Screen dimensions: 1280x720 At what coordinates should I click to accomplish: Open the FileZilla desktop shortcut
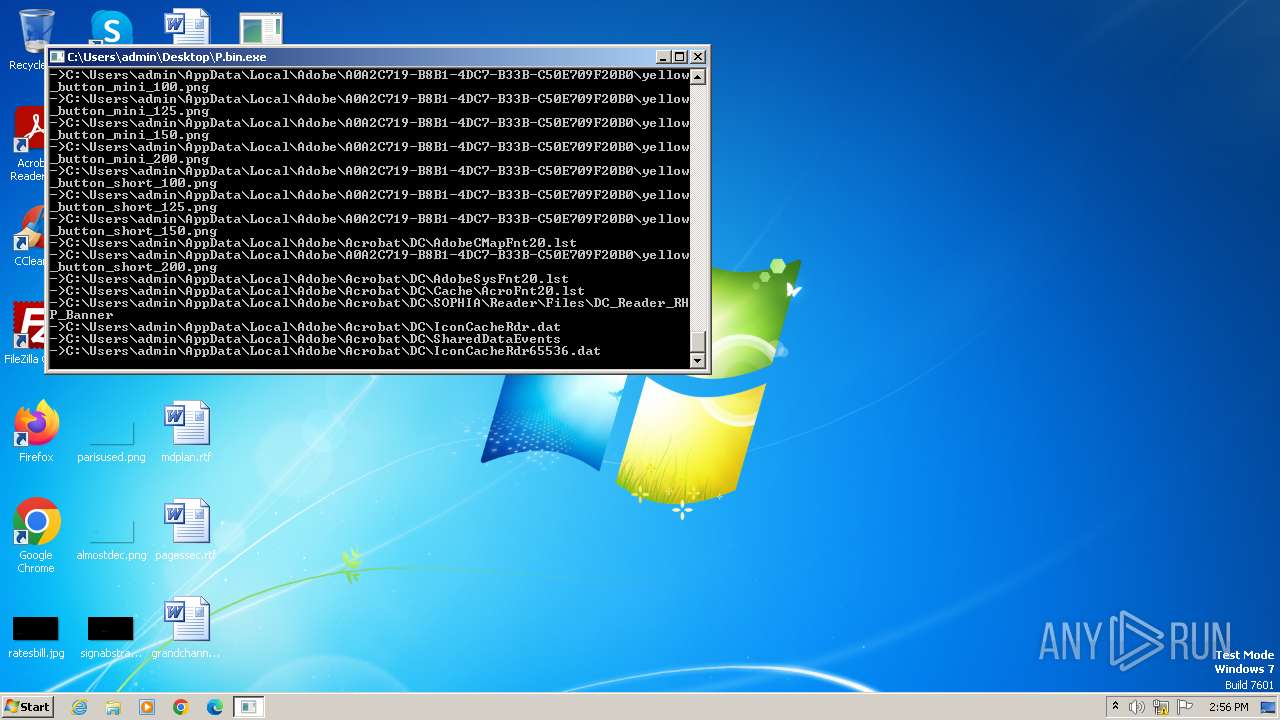[x=28, y=333]
